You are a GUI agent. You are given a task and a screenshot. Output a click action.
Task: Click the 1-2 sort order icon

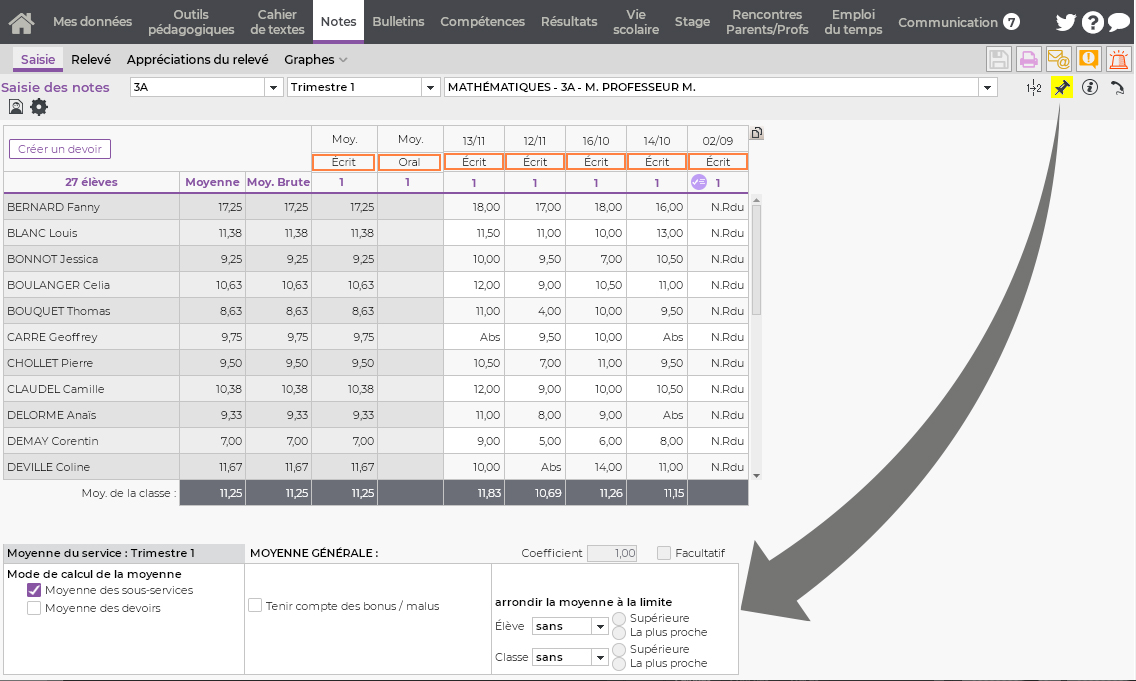pyautogui.click(x=1034, y=88)
